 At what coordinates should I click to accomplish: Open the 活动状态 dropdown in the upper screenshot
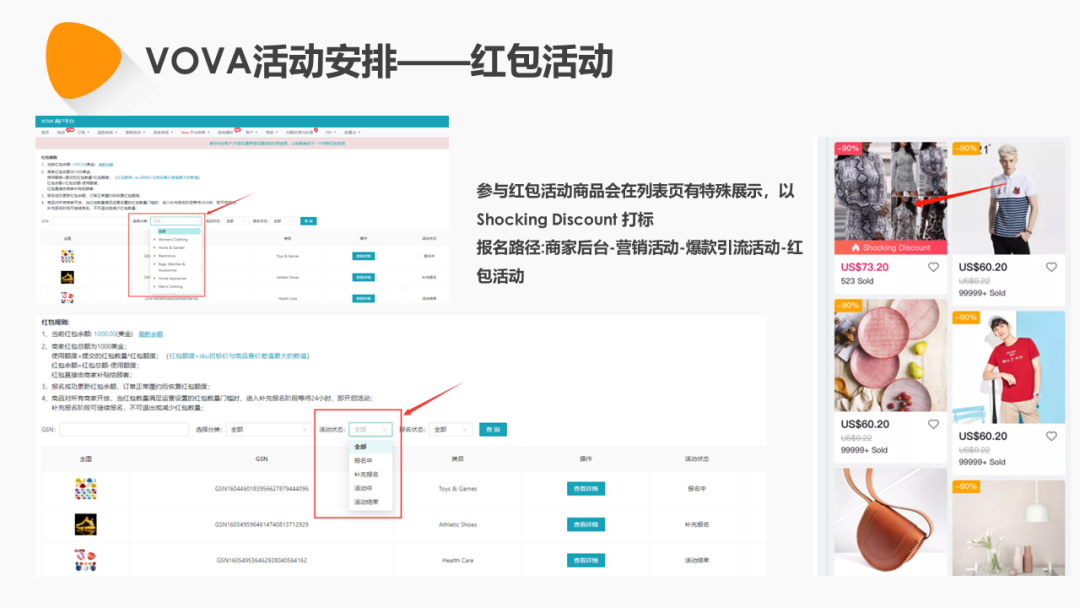coord(236,221)
